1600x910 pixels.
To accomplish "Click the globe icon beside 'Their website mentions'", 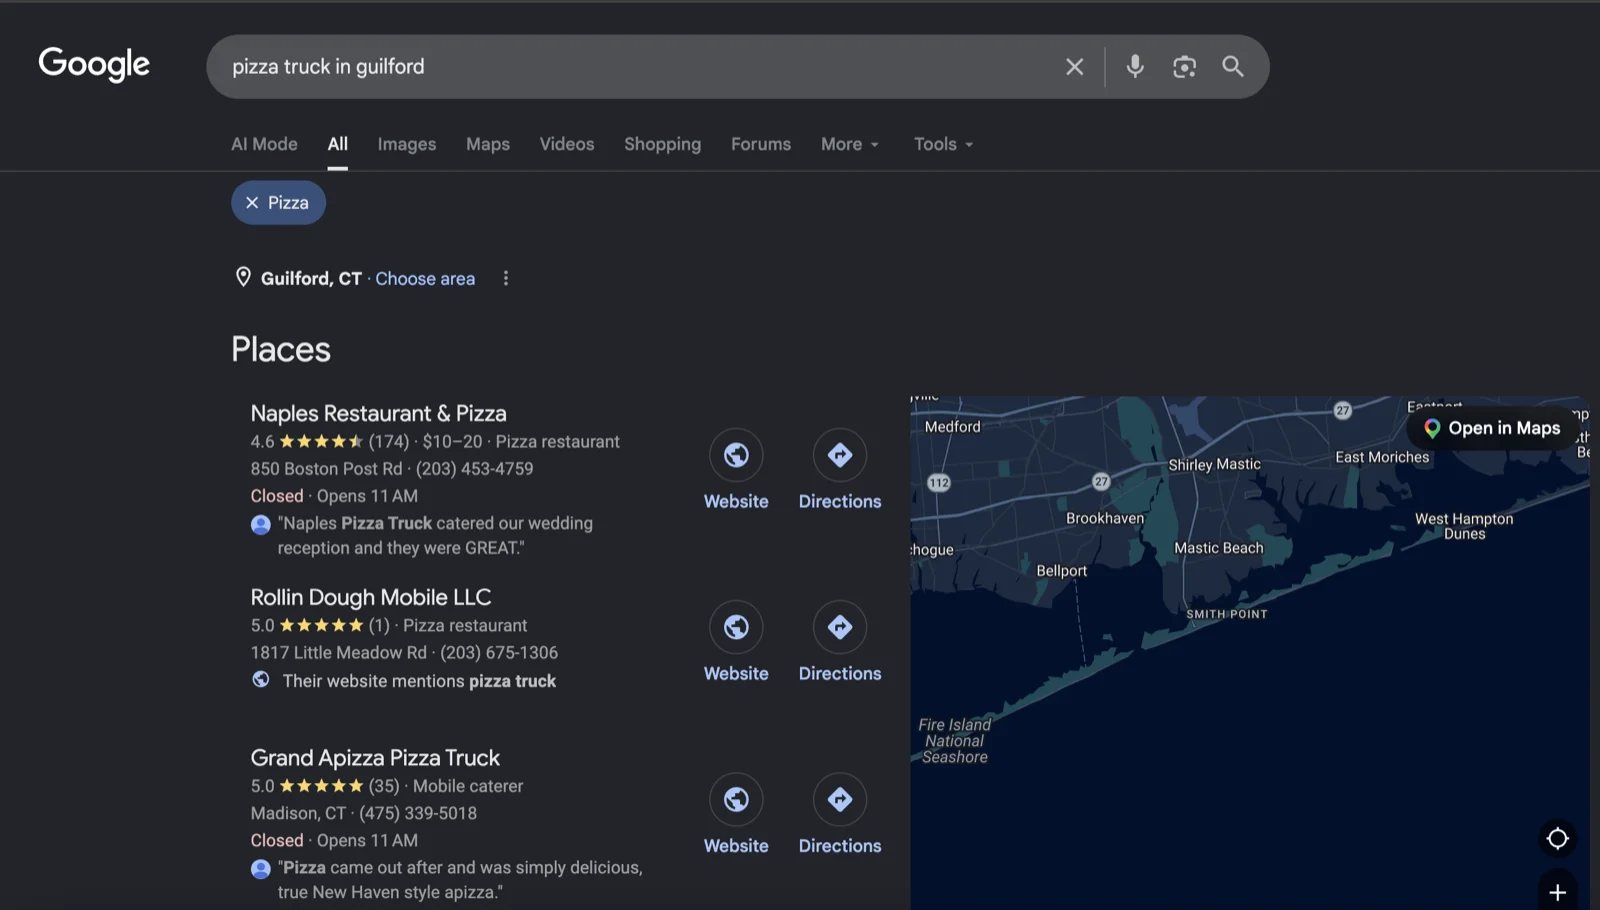I will point(261,680).
